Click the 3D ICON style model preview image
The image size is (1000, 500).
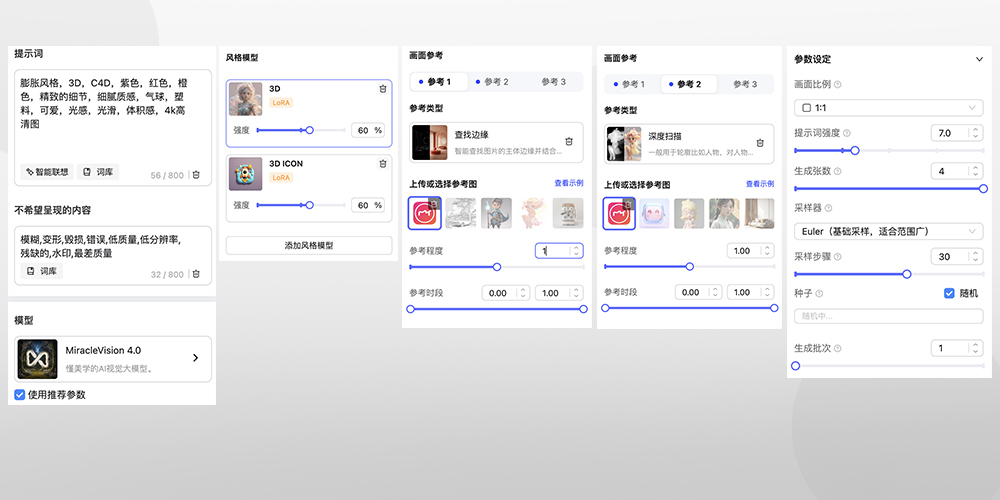(246, 173)
